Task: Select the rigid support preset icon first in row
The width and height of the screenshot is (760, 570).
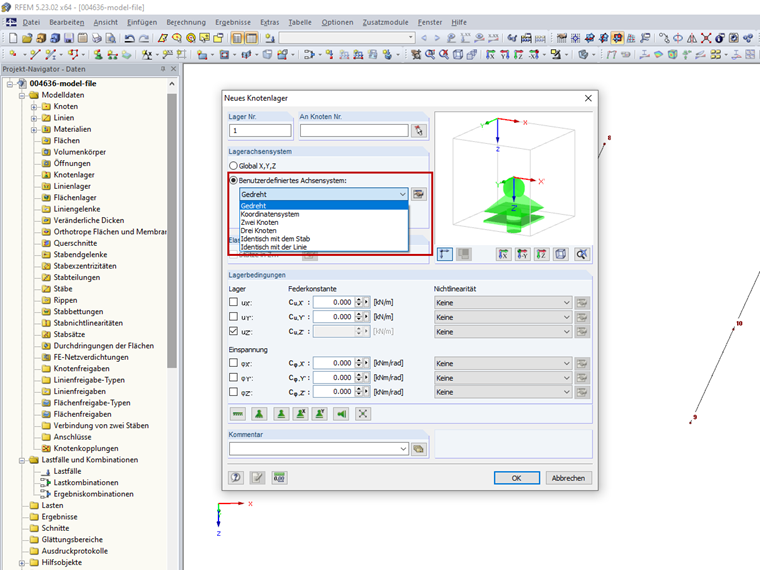Action: coord(238,414)
